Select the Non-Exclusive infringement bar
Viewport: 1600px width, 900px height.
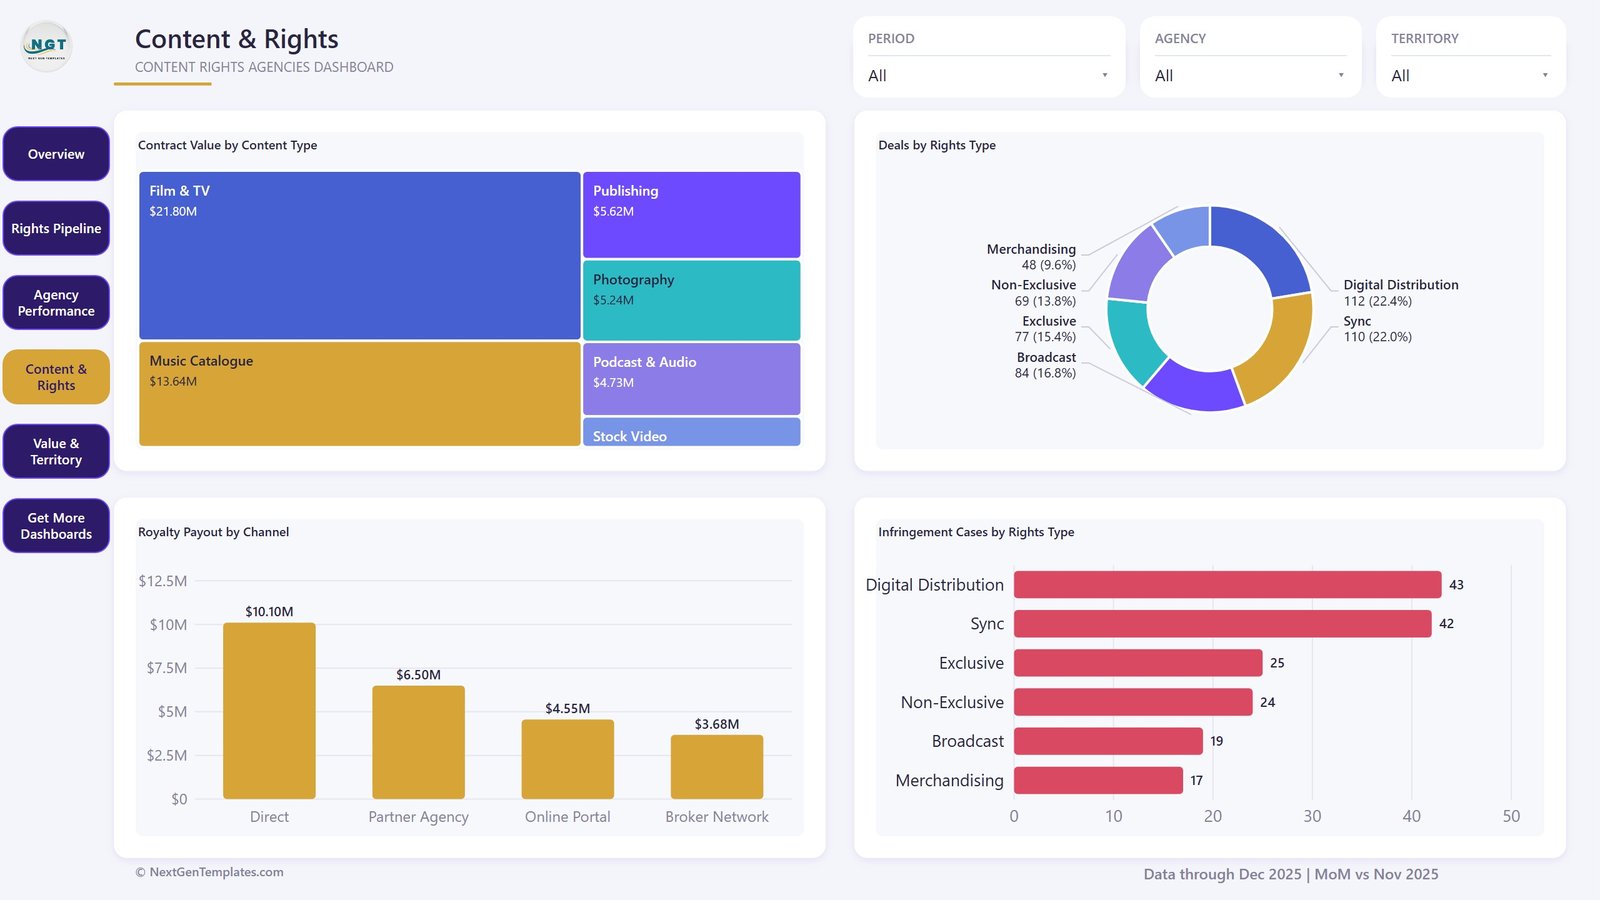click(x=1133, y=702)
